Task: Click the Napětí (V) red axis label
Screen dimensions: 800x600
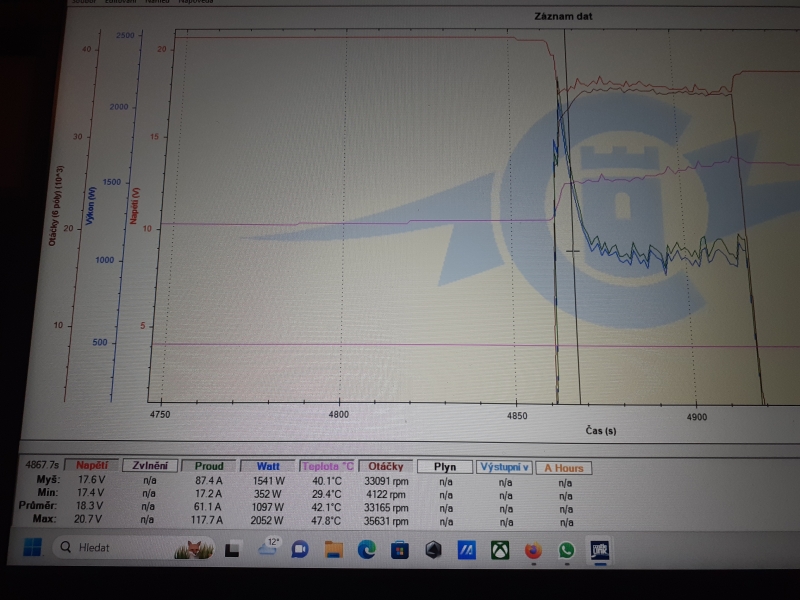Action: pos(134,206)
